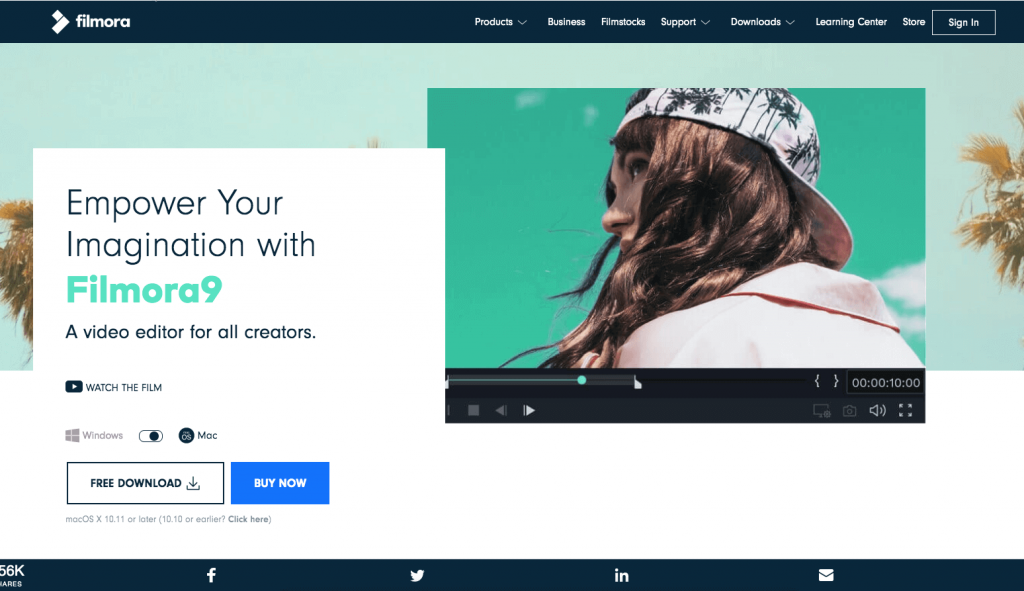Viewport: 1024px width, 591px height.
Task: Choose the macOS icon
Action: tap(186, 436)
